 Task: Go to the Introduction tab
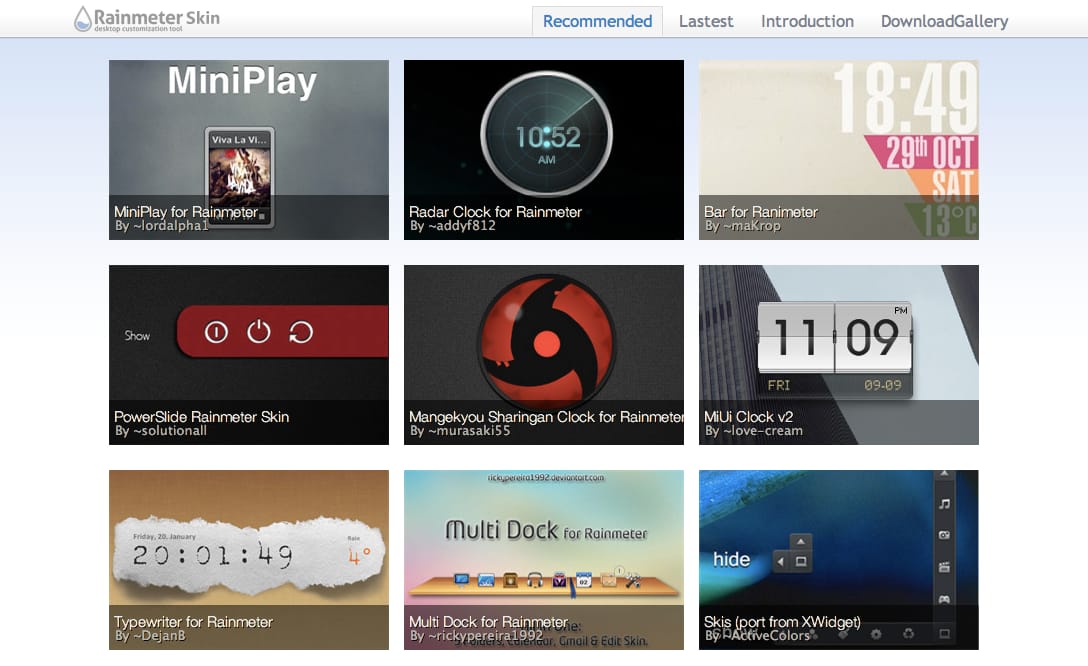(x=807, y=22)
